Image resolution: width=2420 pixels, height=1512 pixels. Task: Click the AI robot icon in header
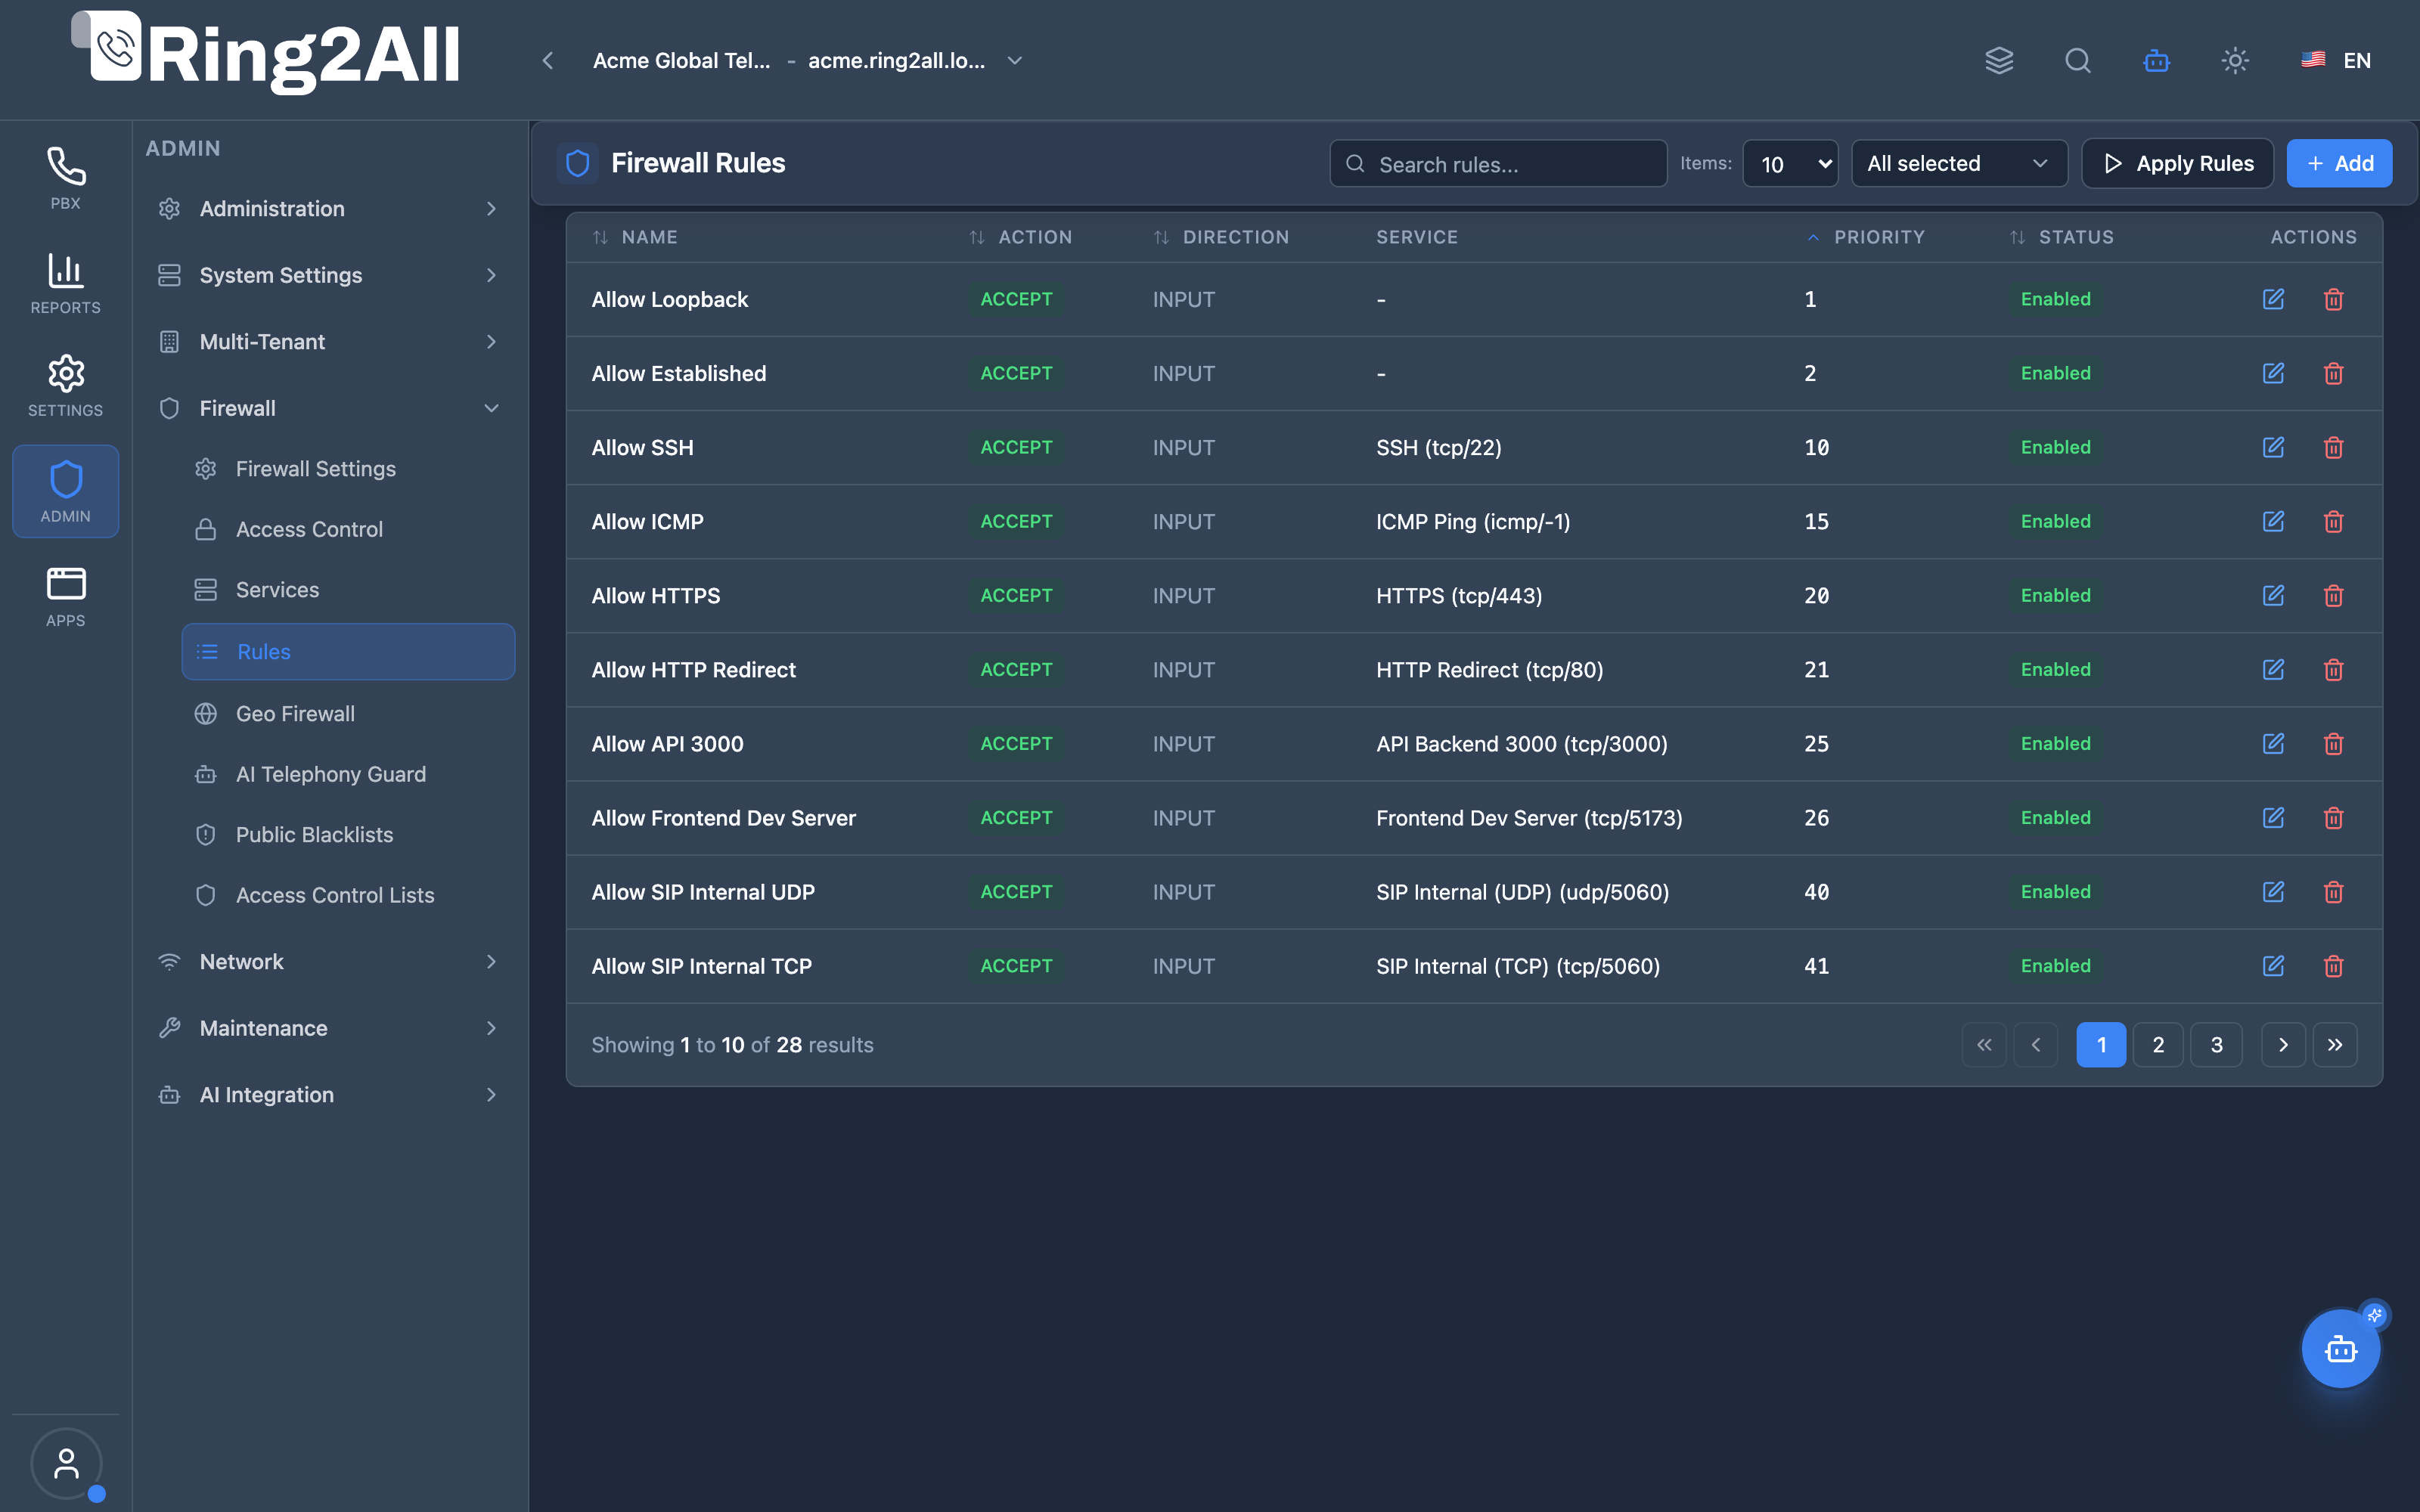[2156, 60]
